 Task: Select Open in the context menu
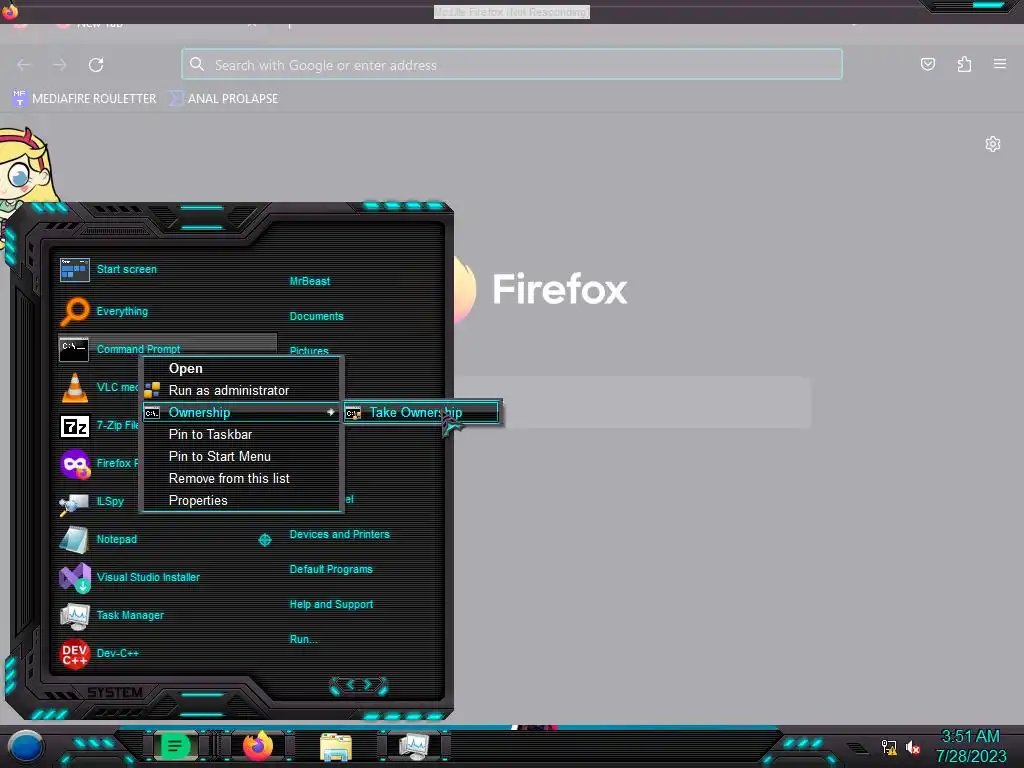pos(185,368)
